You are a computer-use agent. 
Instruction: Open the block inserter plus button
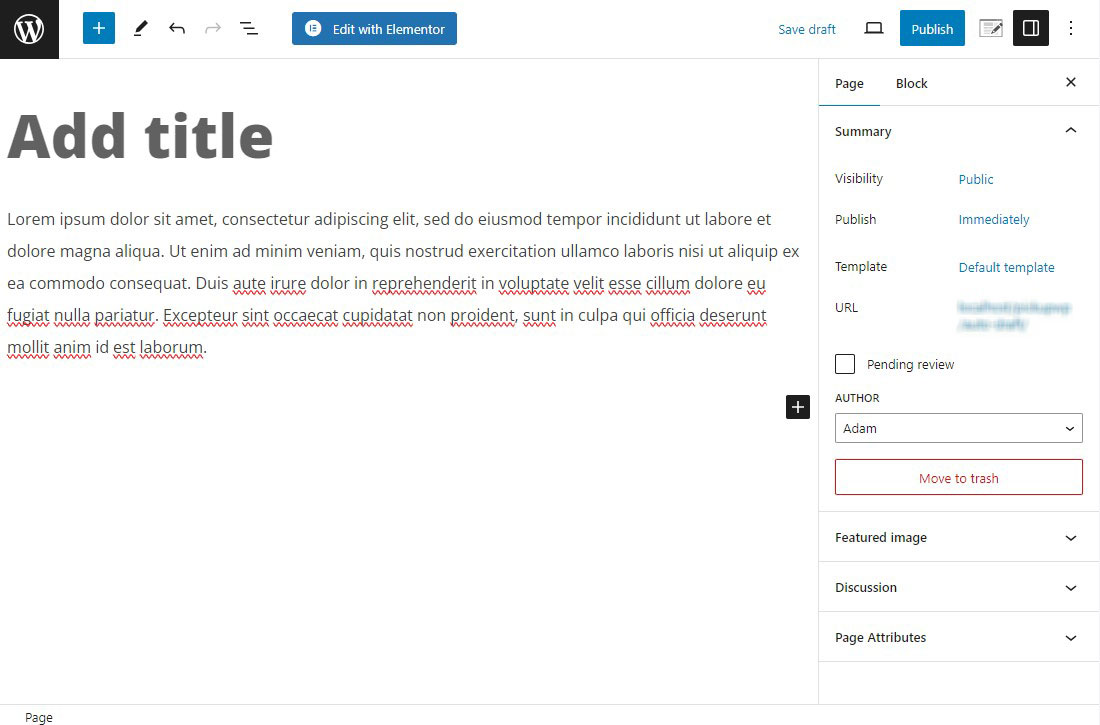(99, 28)
